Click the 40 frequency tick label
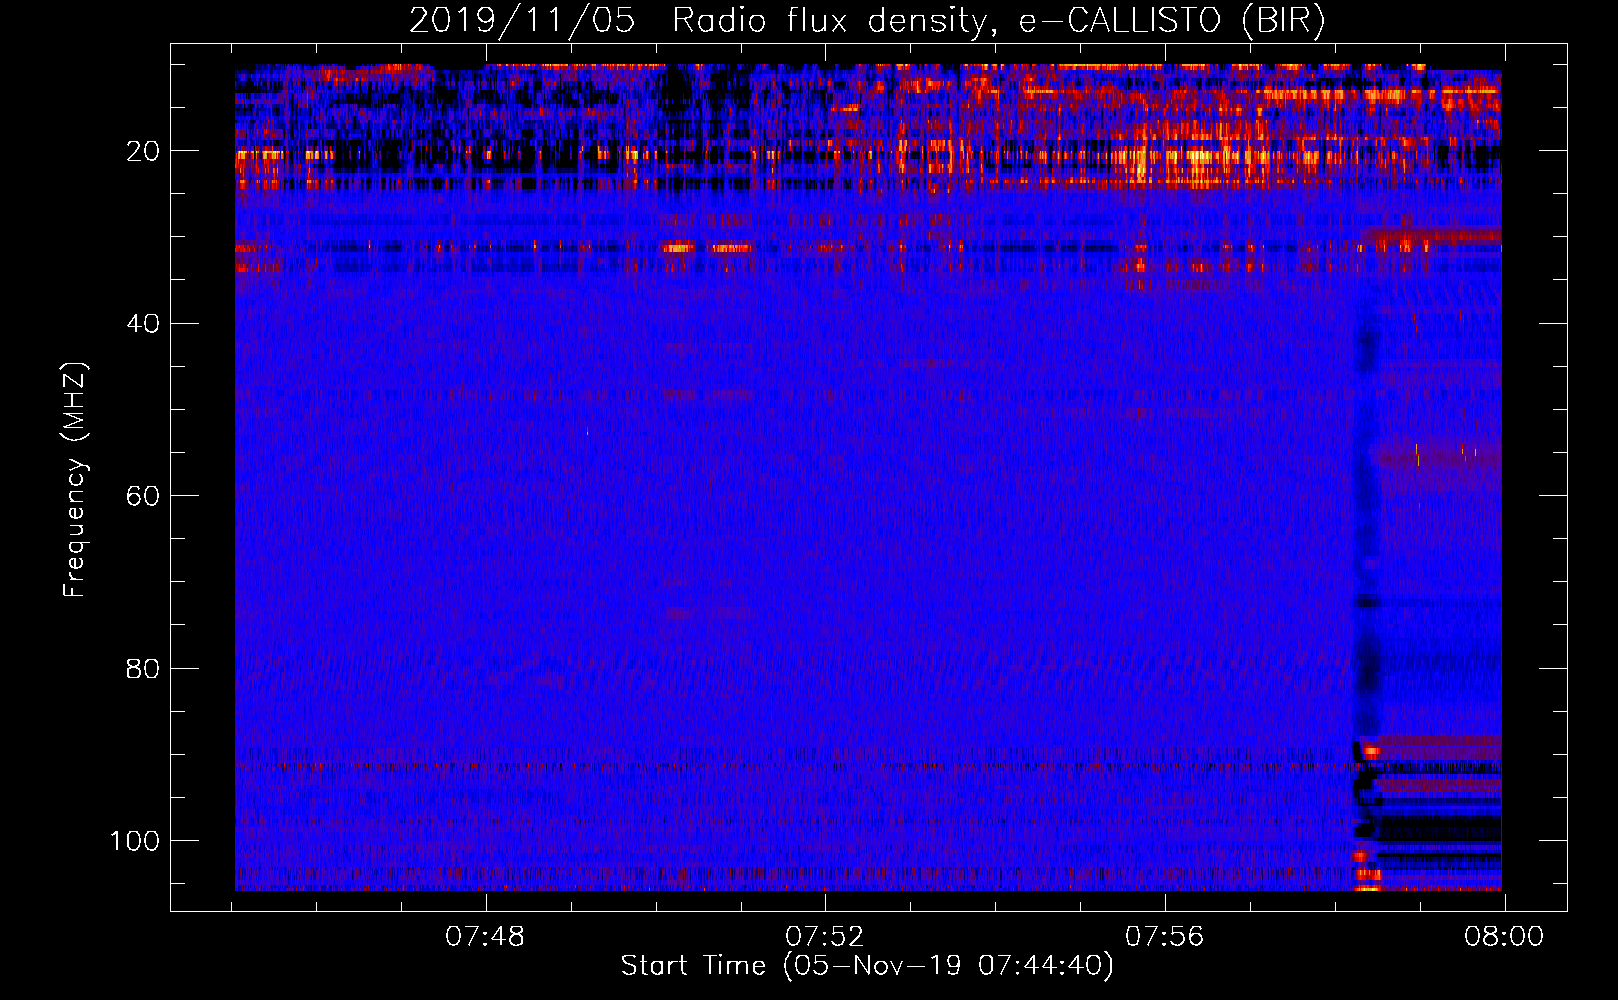Image resolution: width=1618 pixels, height=1000 pixels. [x=144, y=323]
